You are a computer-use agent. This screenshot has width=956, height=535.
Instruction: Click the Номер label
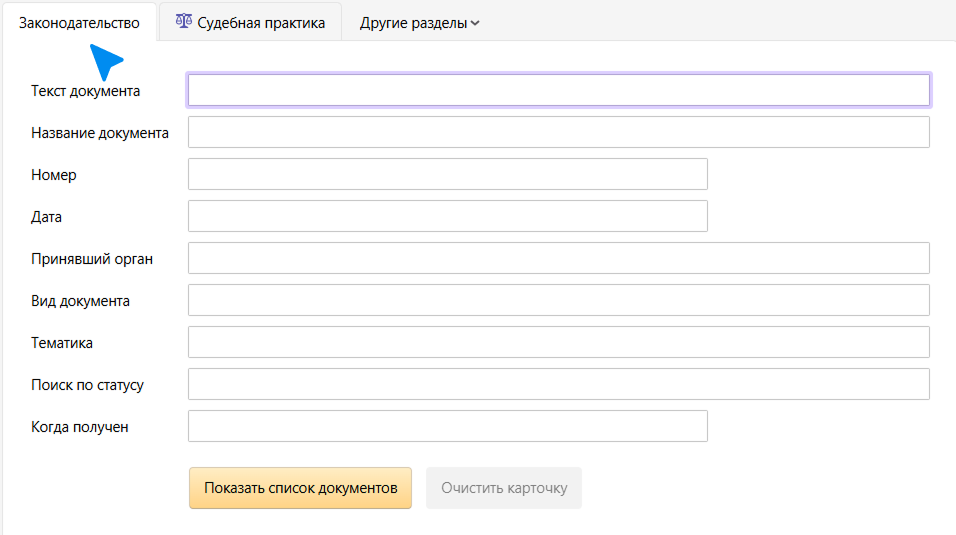click(x=54, y=175)
